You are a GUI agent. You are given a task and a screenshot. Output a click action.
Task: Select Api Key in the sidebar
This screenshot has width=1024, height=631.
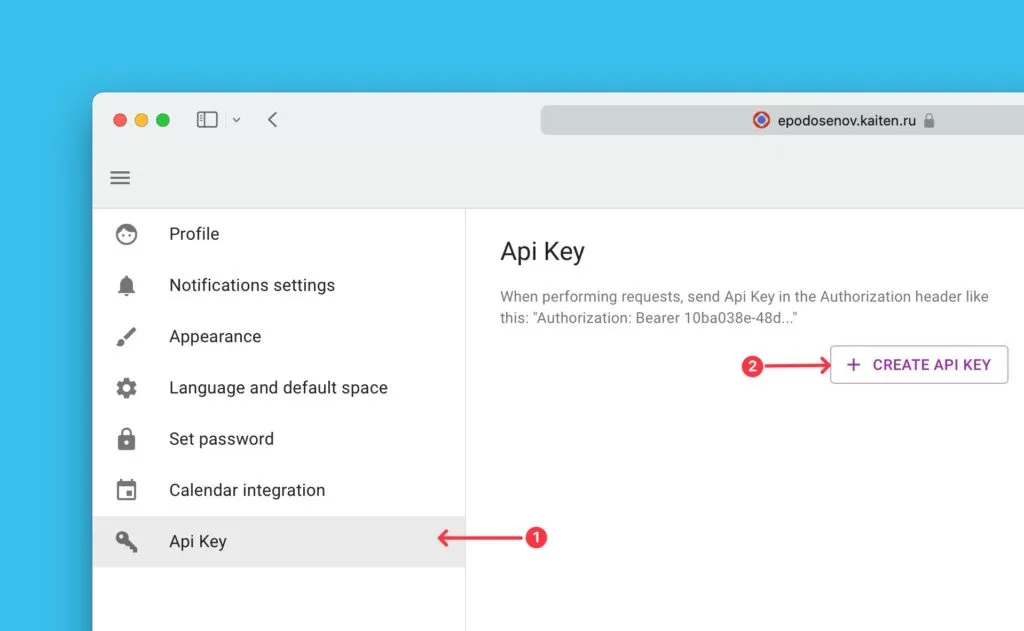(198, 542)
